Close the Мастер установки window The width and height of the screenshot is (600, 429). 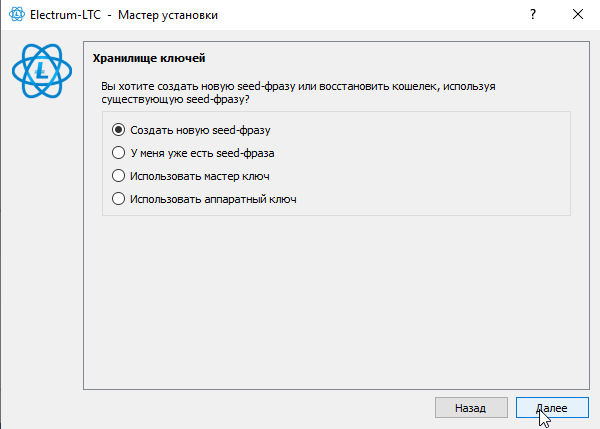pyautogui.click(x=578, y=15)
